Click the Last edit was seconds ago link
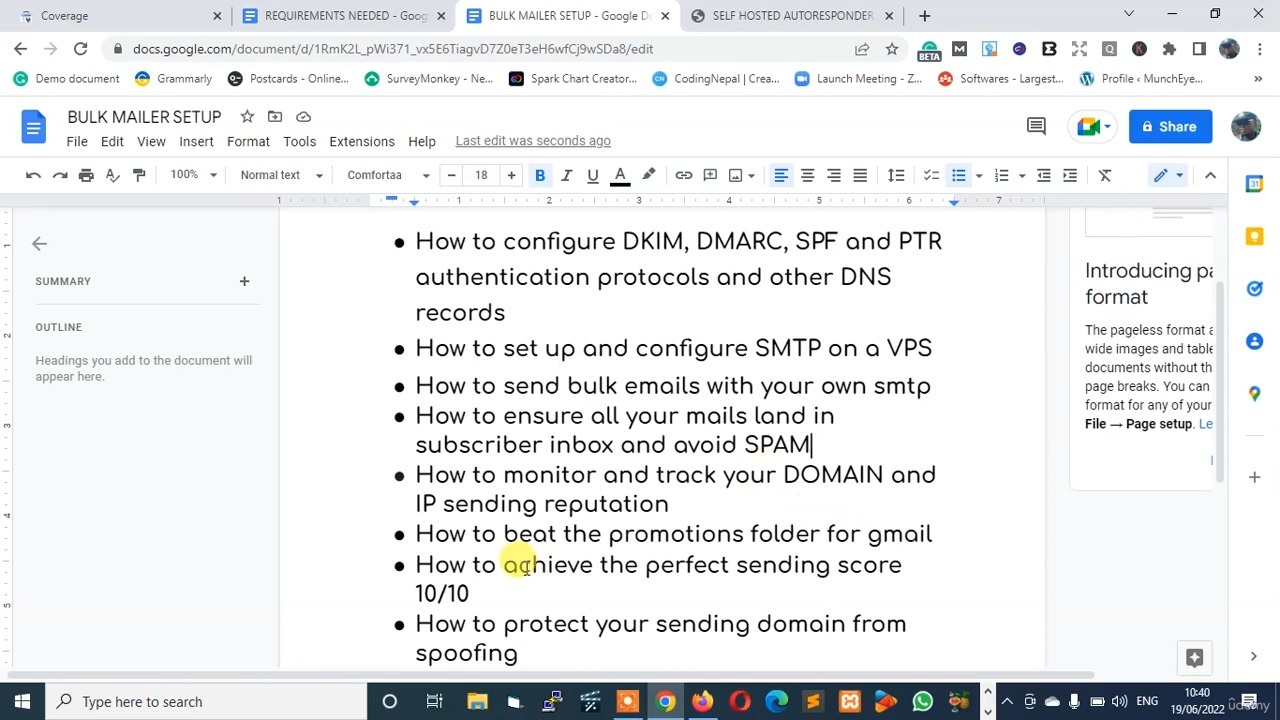The width and height of the screenshot is (1280, 720). tap(533, 141)
